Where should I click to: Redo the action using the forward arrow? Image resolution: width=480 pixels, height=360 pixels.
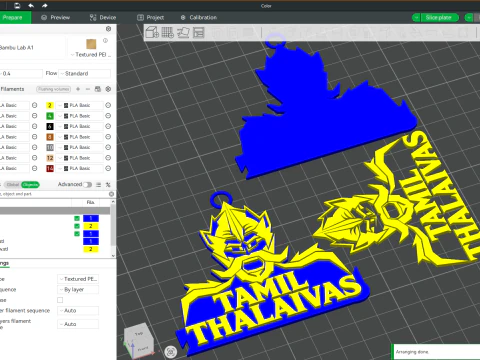tap(45, 6)
